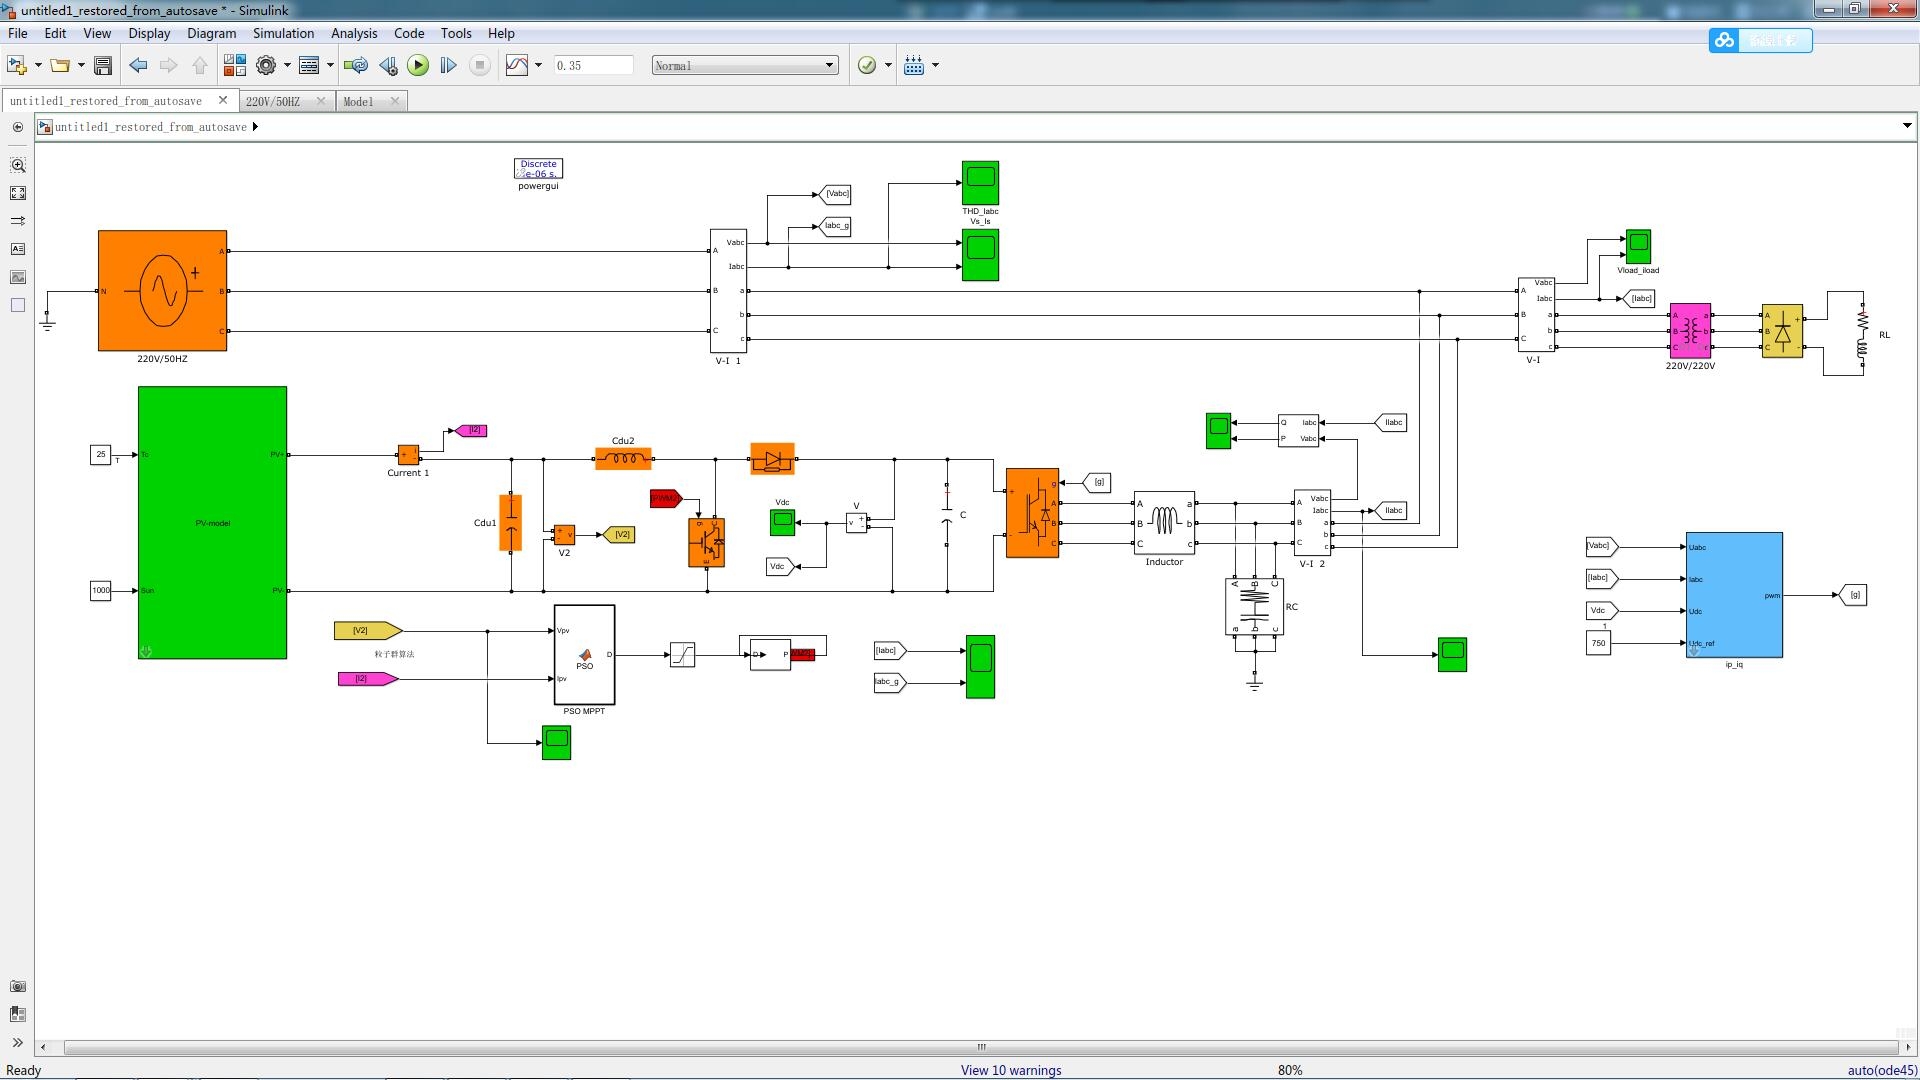Select the Annotation tool in the left palette
This screenshot has height=1080, width=1920.
tap(18, 249)
